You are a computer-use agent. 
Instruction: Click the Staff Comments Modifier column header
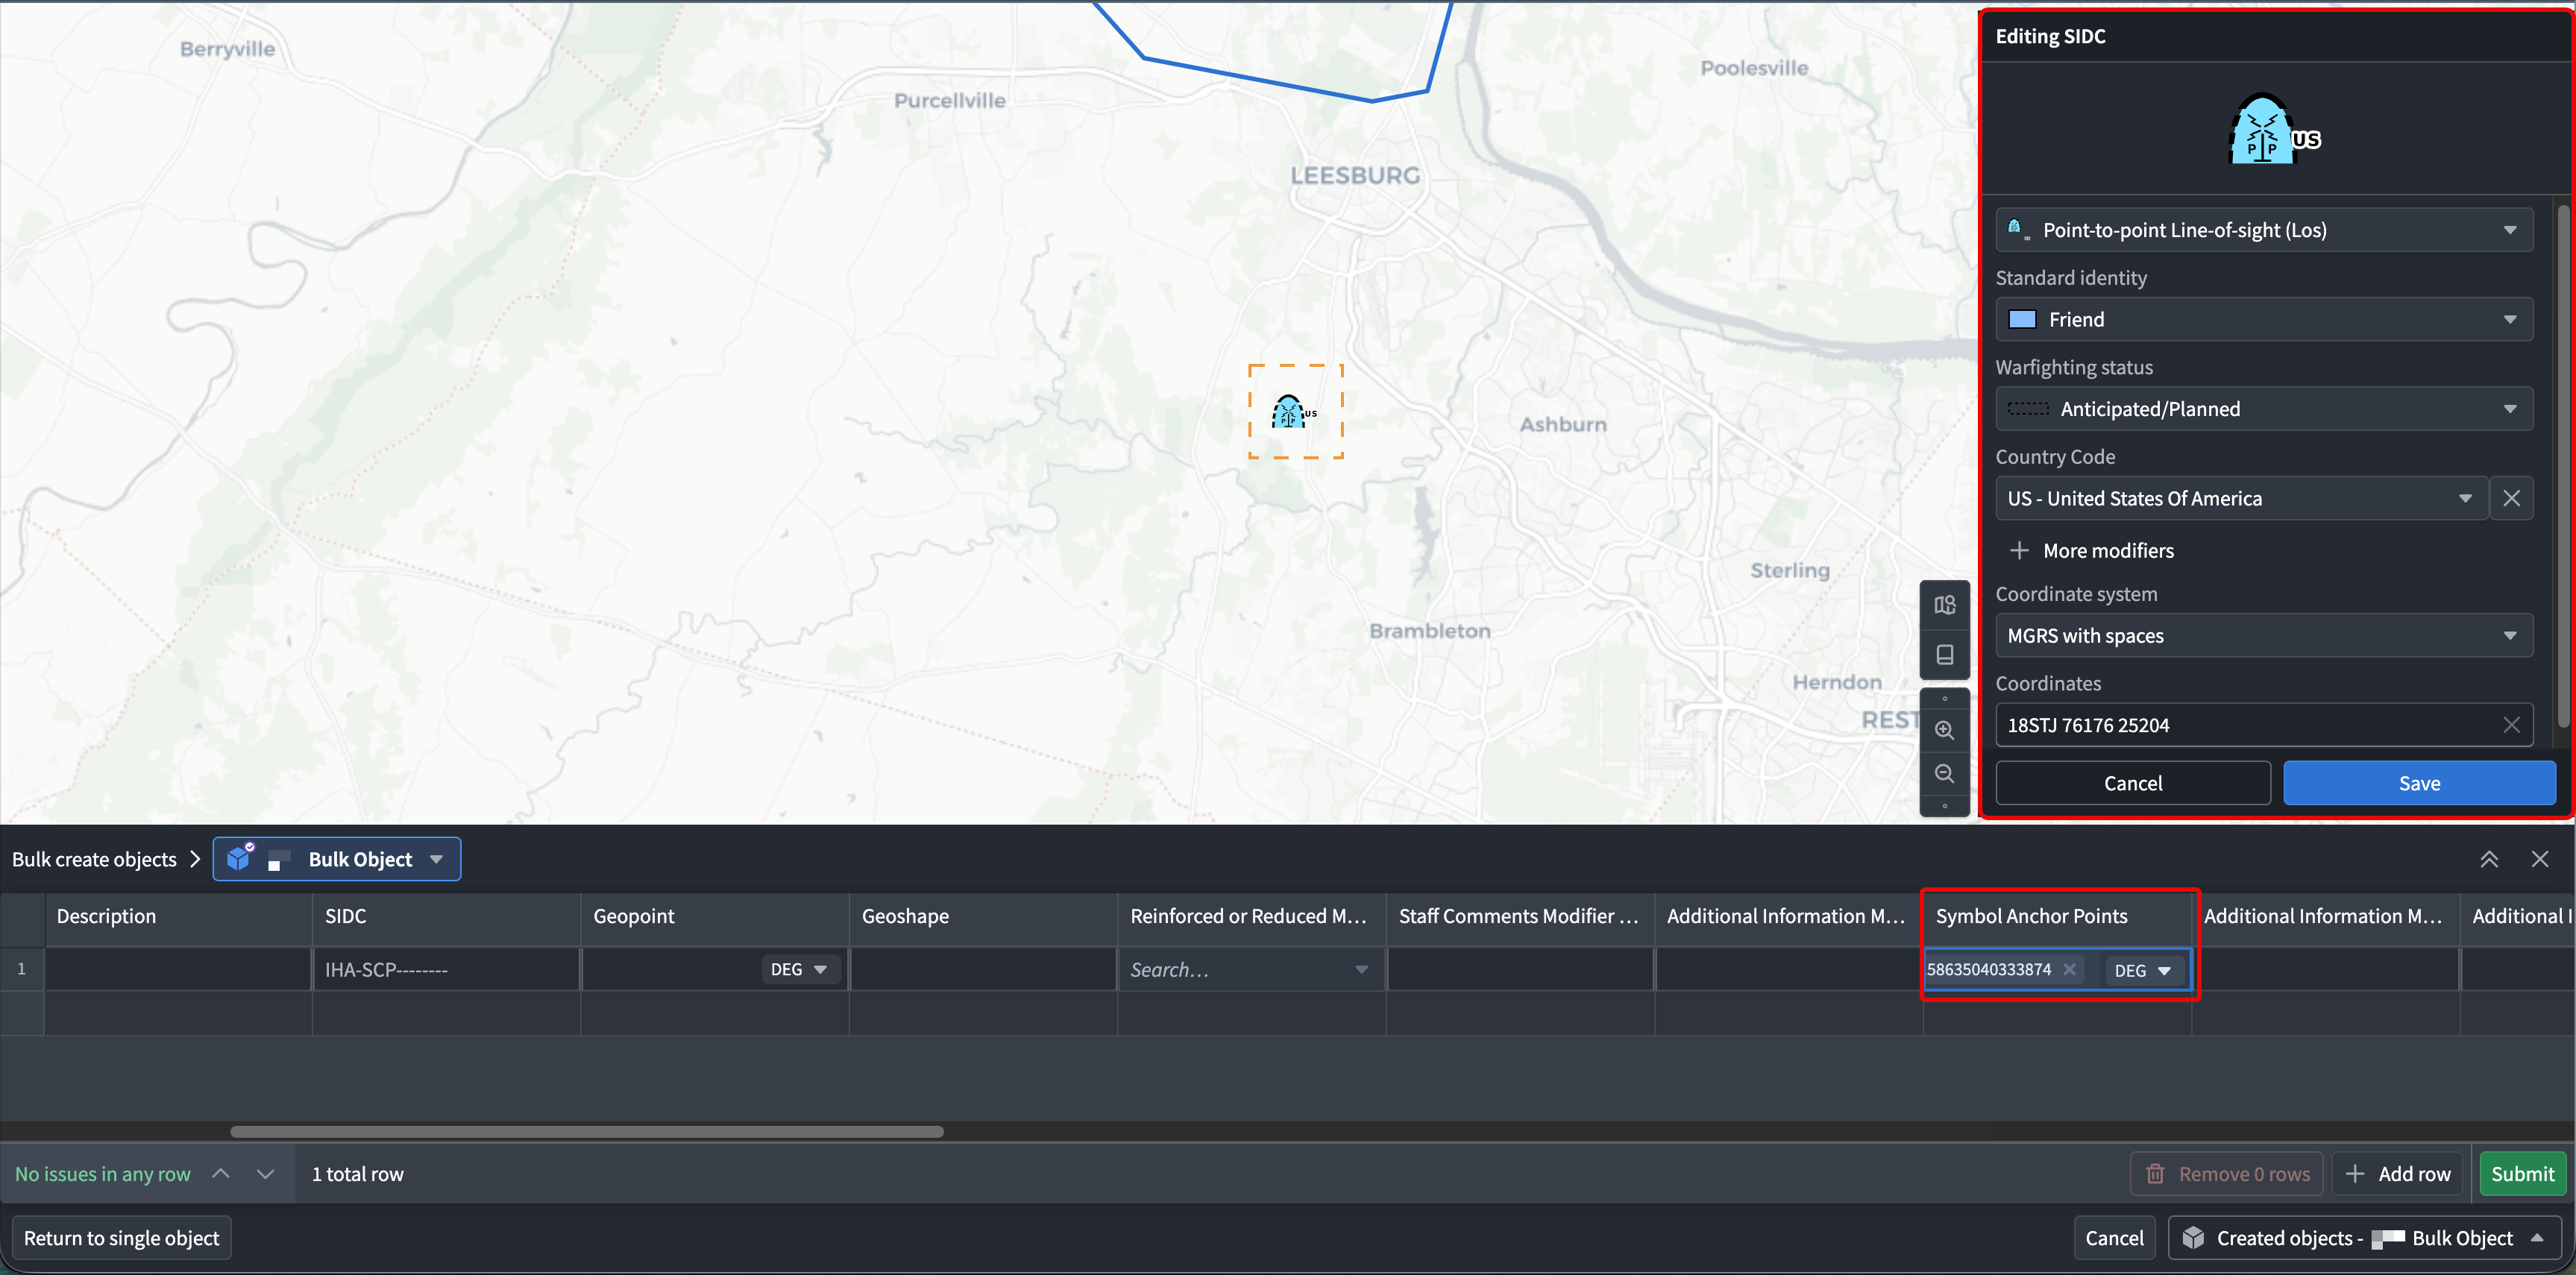[1520, 916]
